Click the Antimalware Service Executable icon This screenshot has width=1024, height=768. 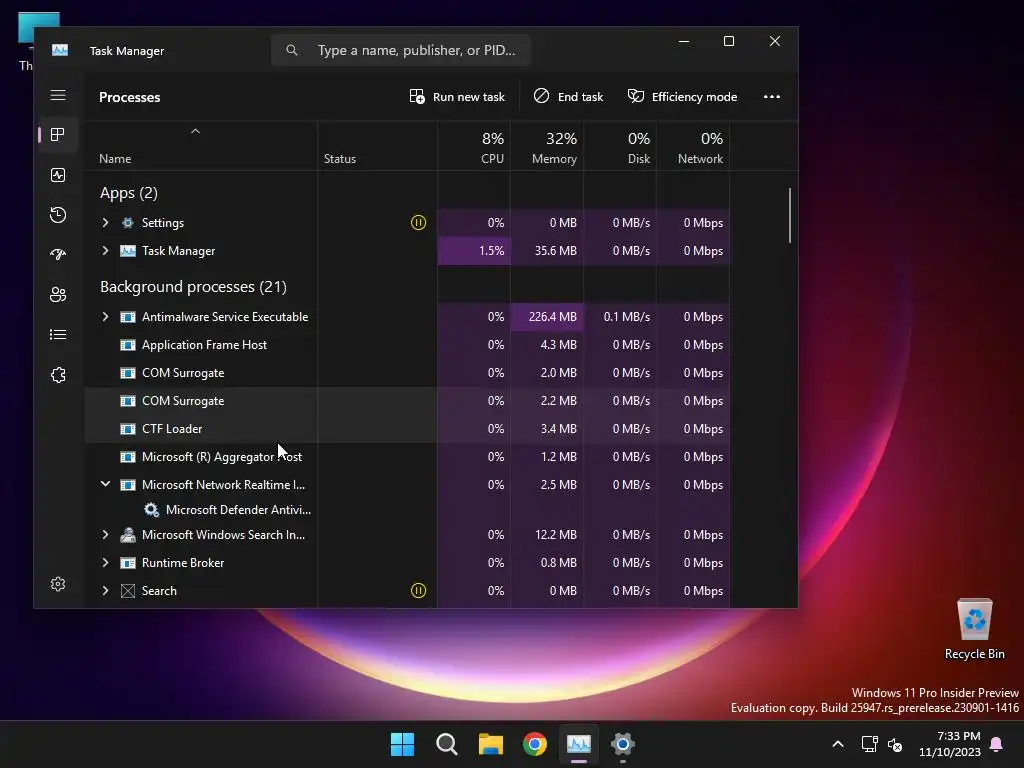tap(128, 317)
